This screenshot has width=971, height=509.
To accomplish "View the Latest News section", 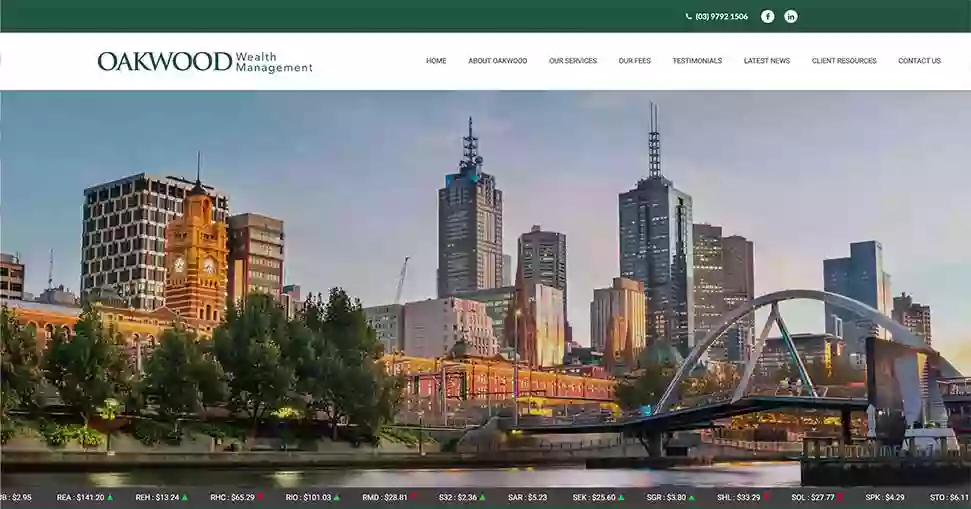I will [x=766, y=61].
